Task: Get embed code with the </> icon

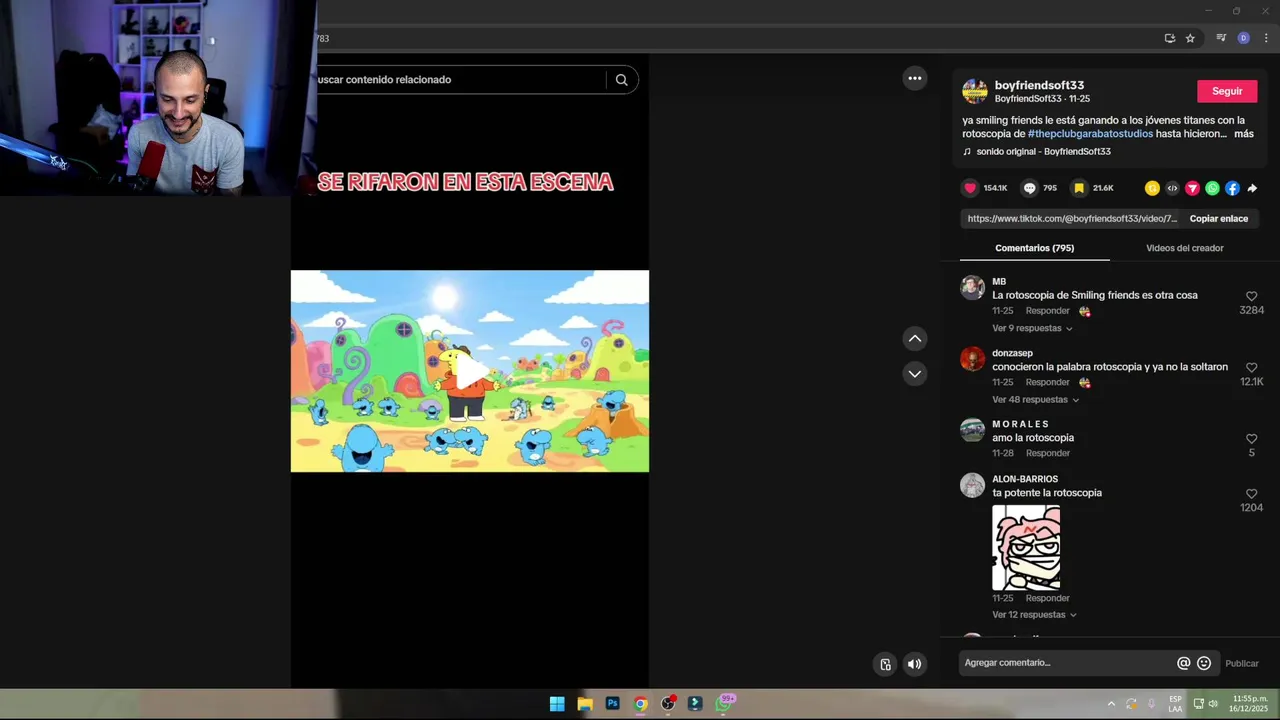Action: [1172, 188]
